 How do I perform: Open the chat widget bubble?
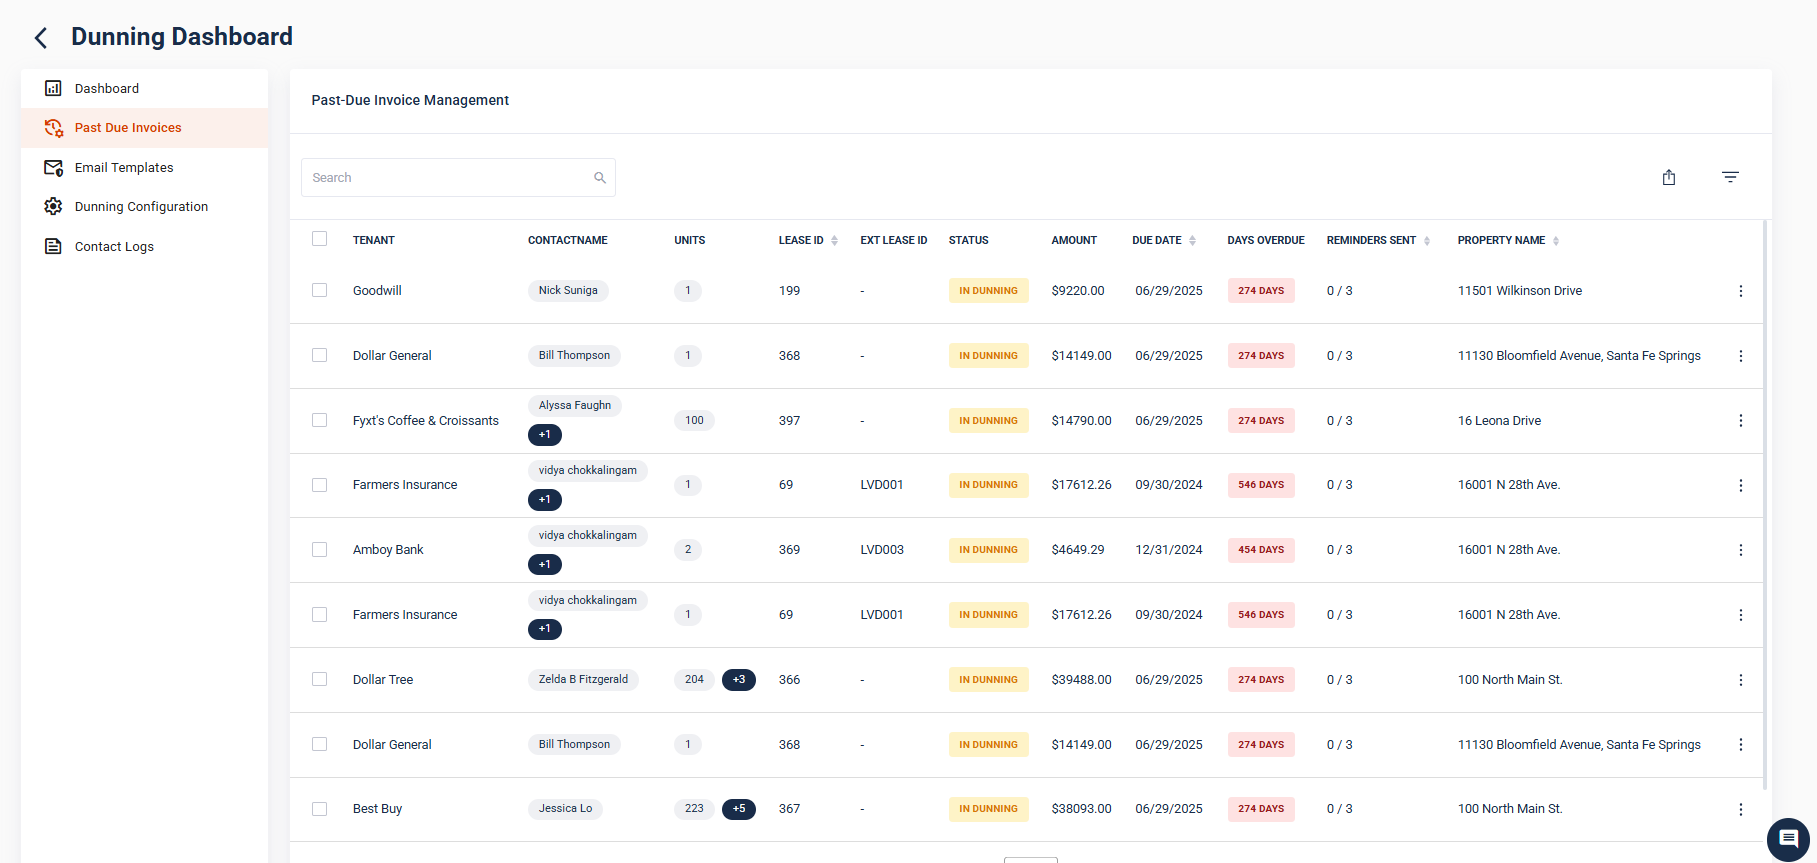(1788, 839)
